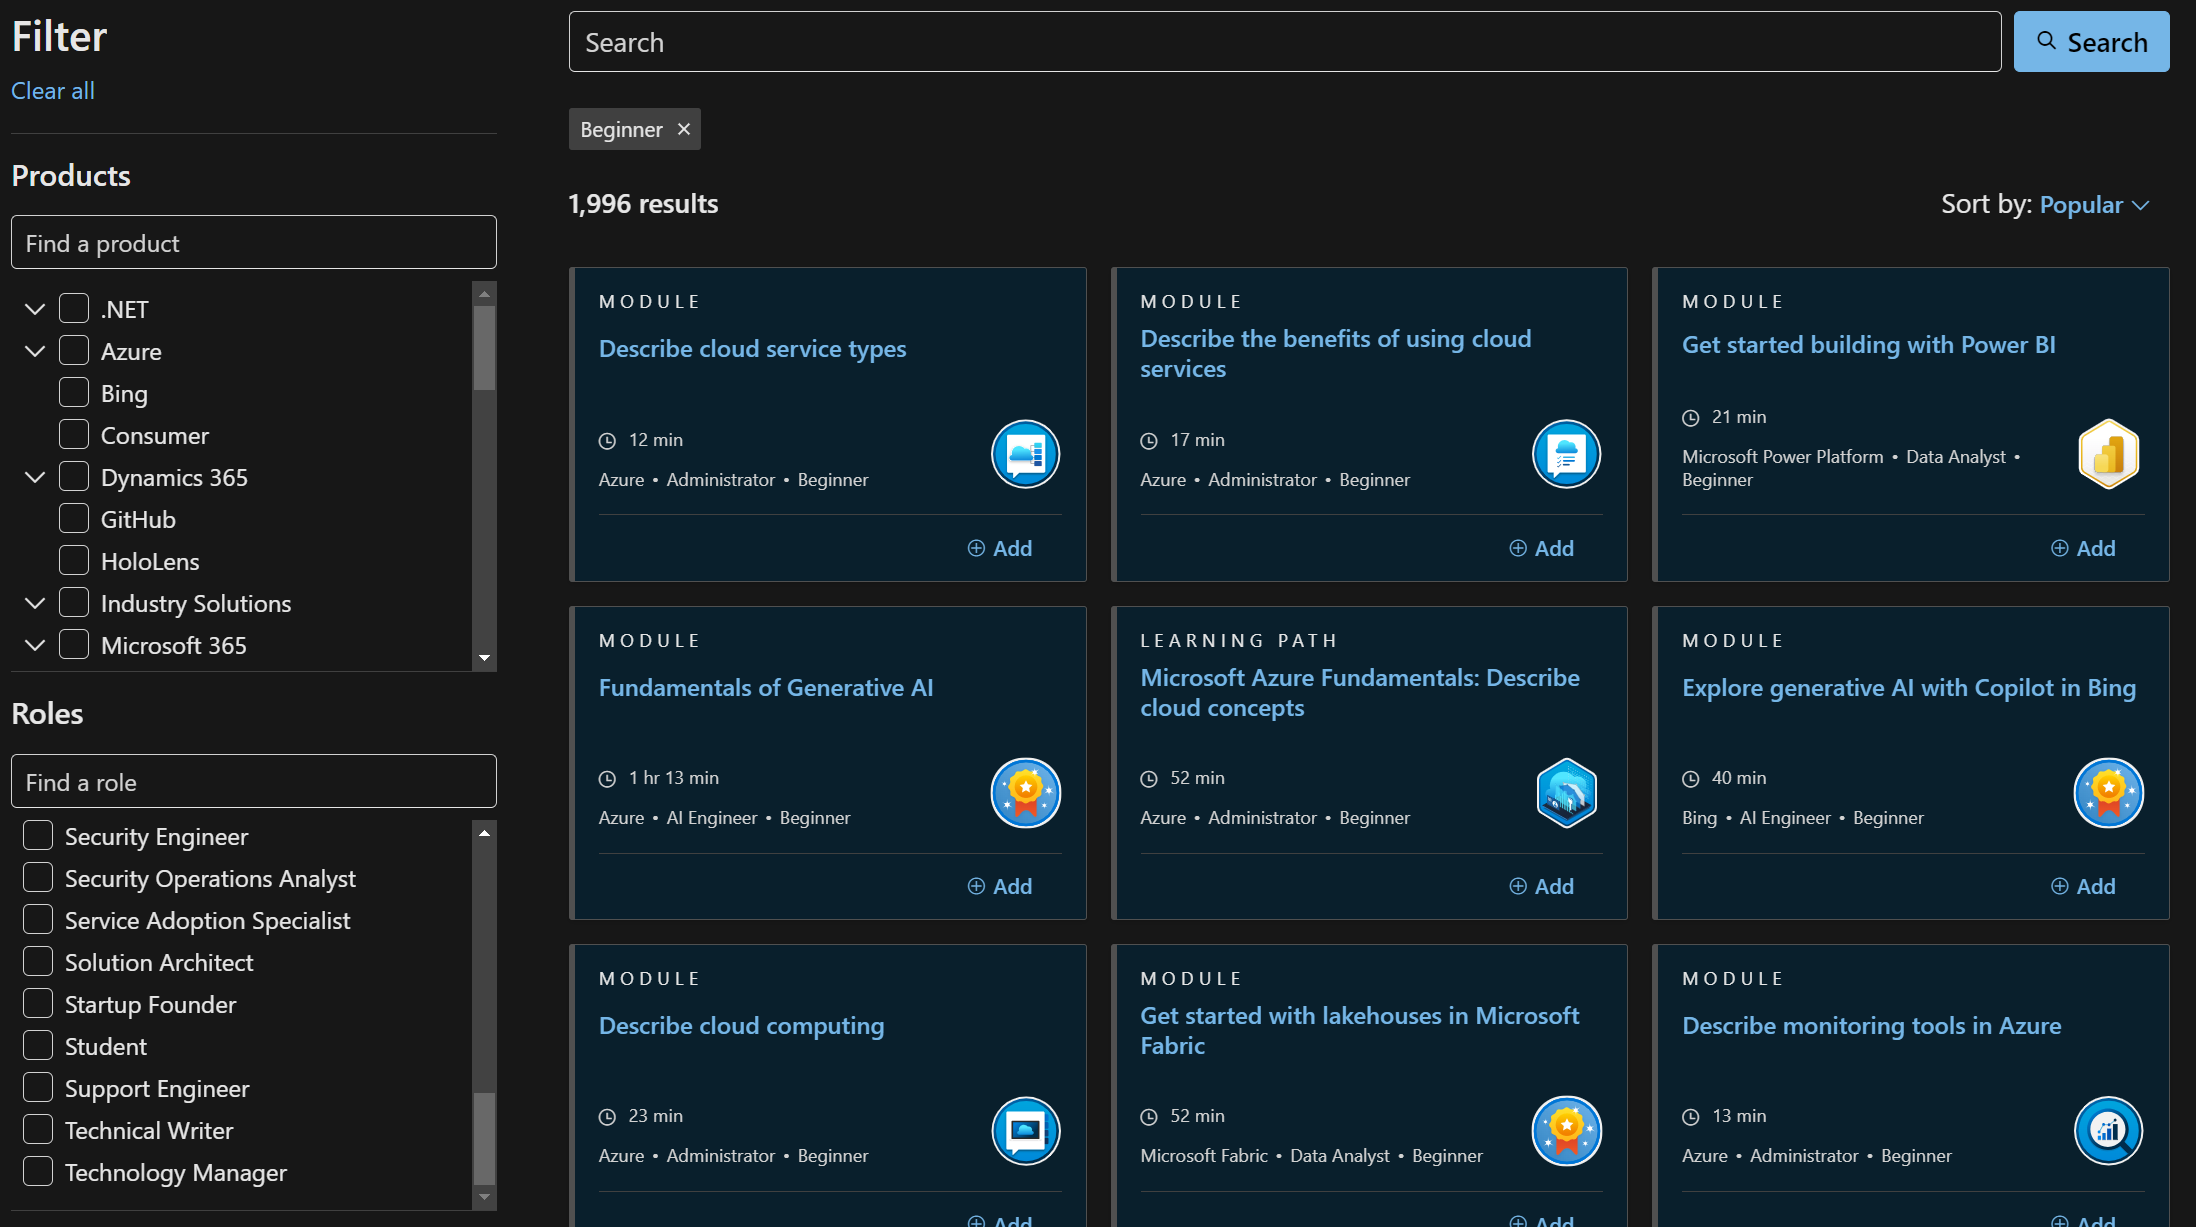Check the Student role checkbox
The image size is (2196, 1227).
(x=38, y=1045)
